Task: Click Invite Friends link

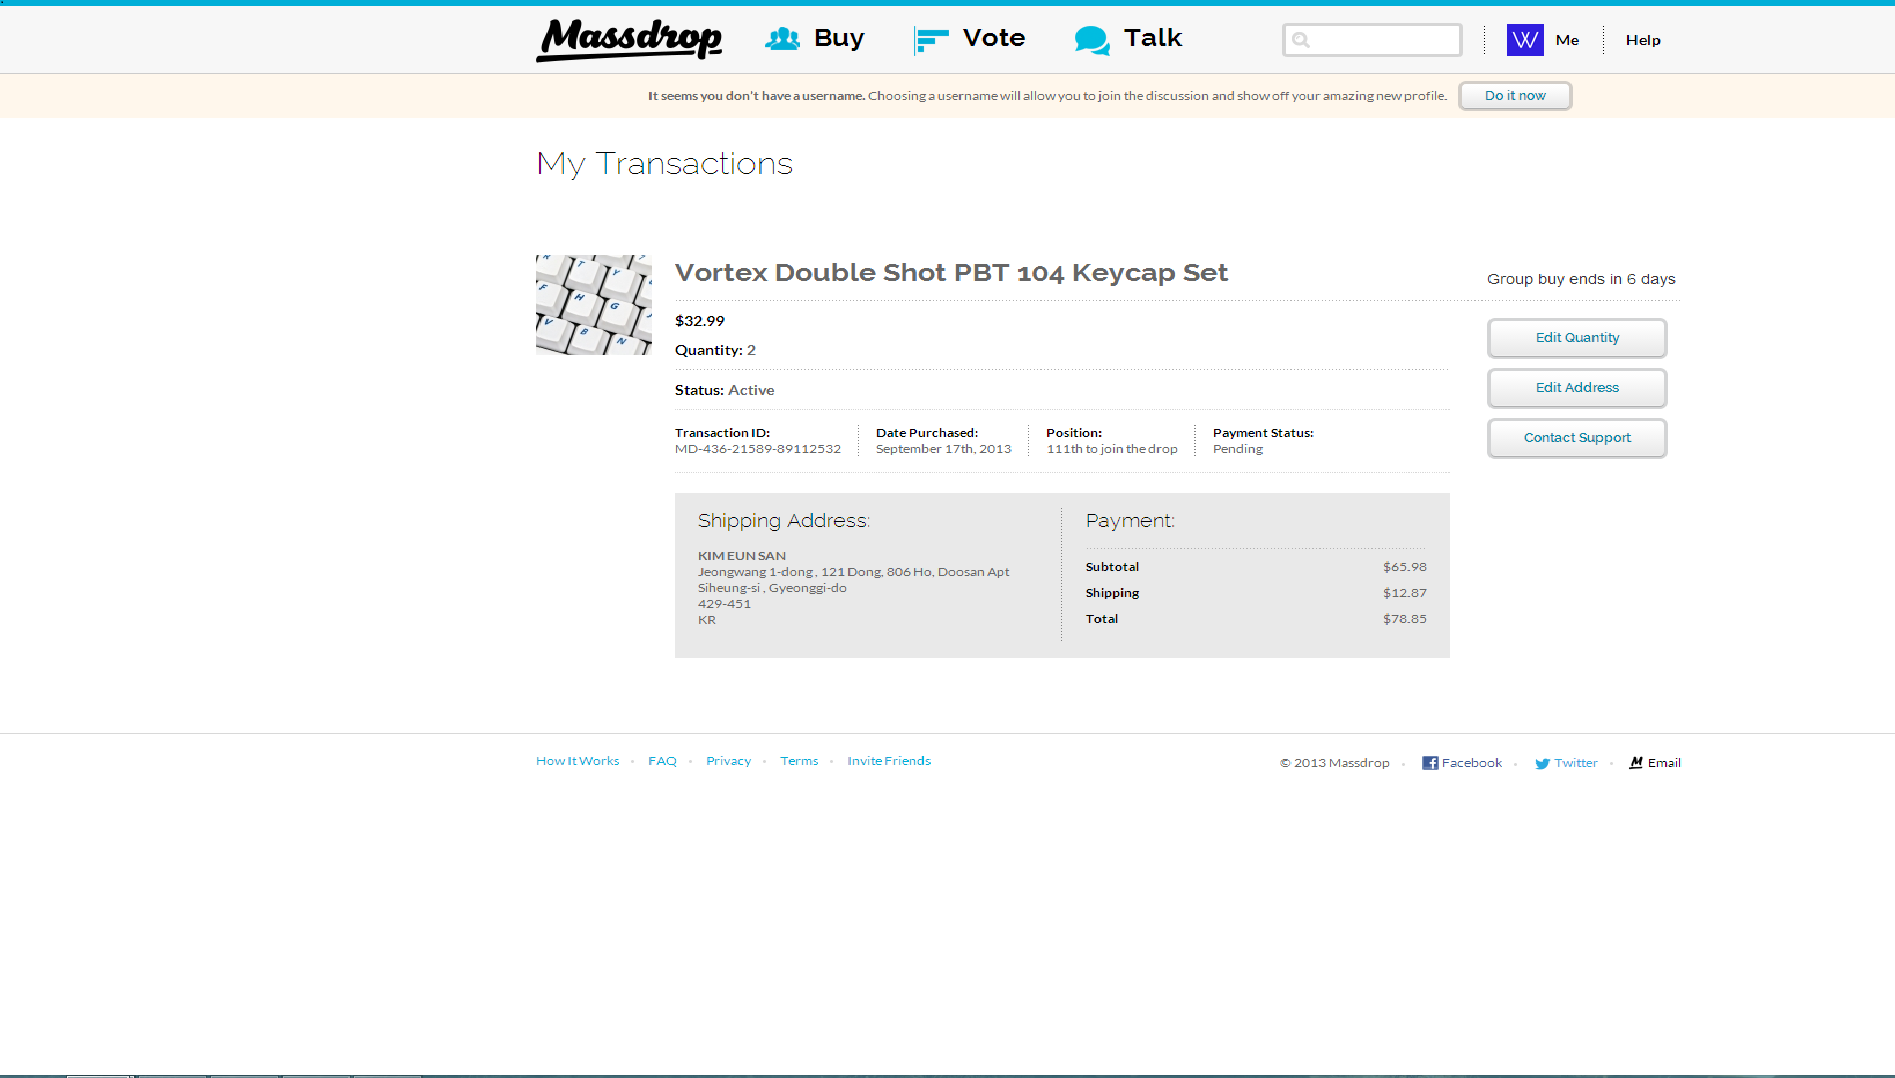Action: [889, 761]
